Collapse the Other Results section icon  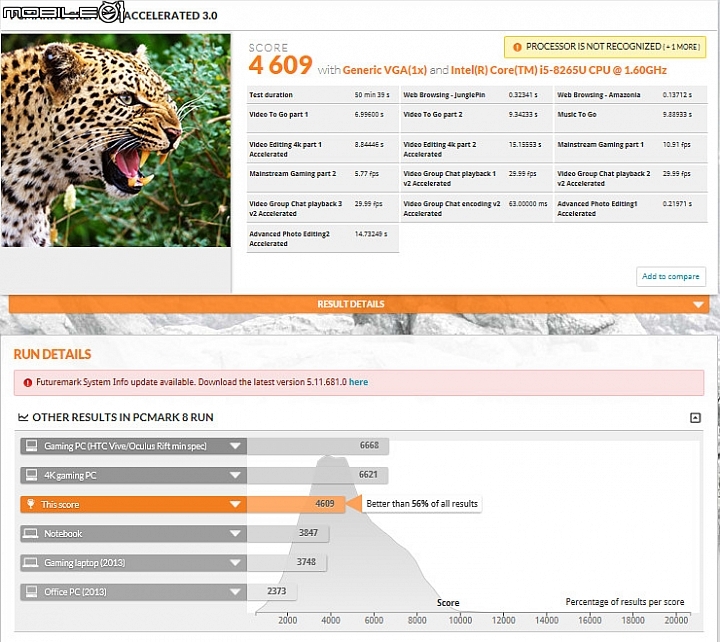(x=695, y=417)
